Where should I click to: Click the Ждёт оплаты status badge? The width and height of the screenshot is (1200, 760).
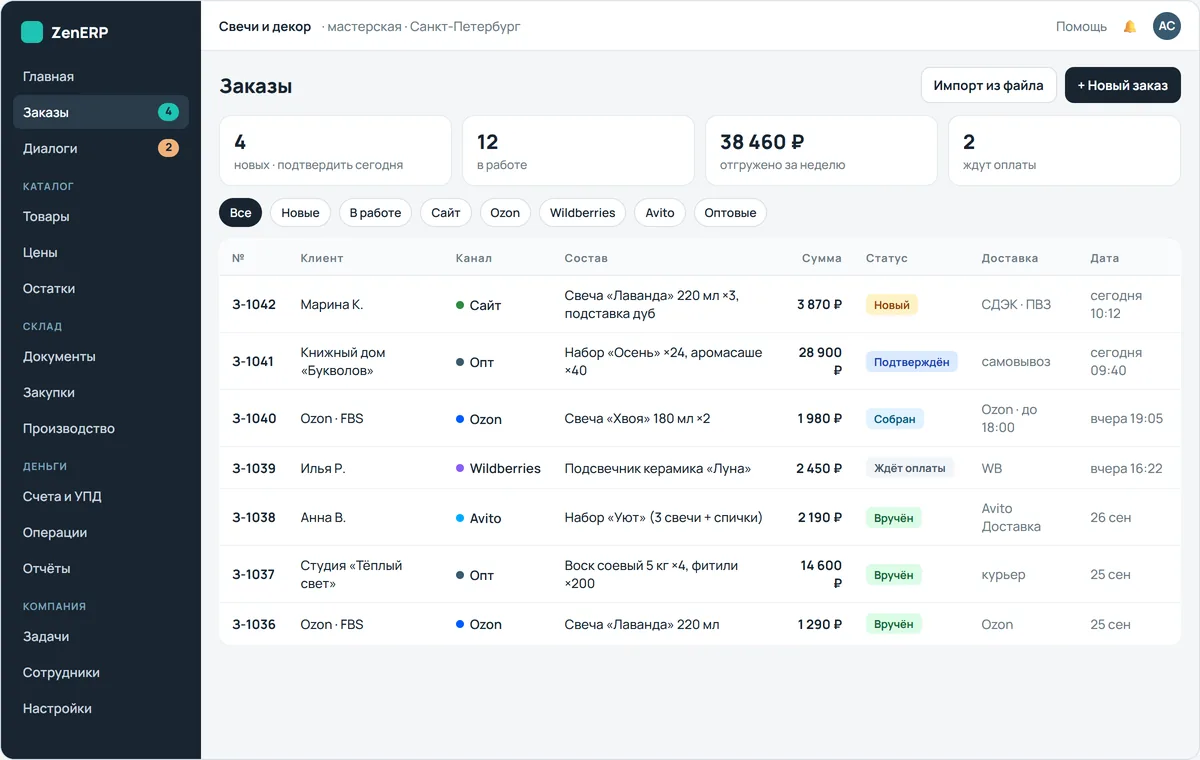point(910,468)
